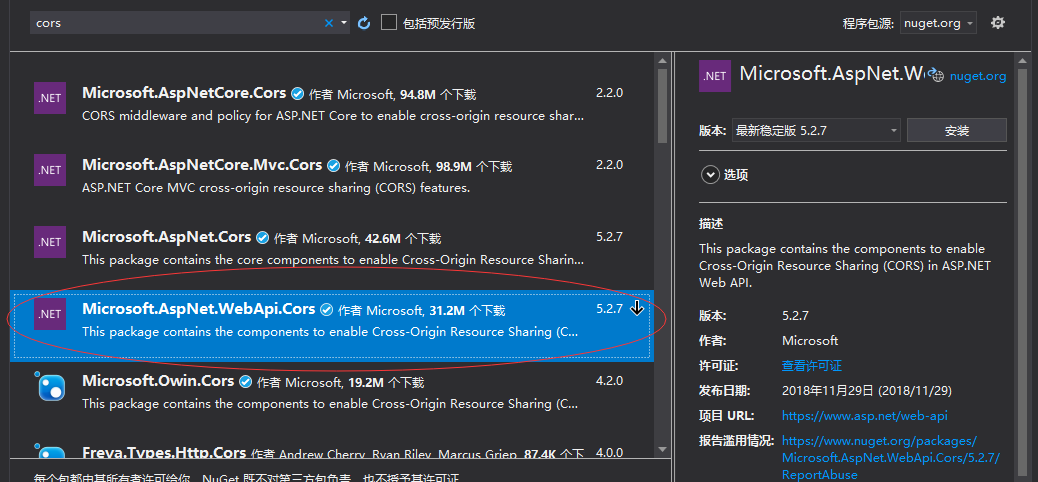Click install arrow on Microsoft.AspNet.WebApi.Cors row
The height and width of the screenshot is (482, 1038).
click(x=637, y=308)
